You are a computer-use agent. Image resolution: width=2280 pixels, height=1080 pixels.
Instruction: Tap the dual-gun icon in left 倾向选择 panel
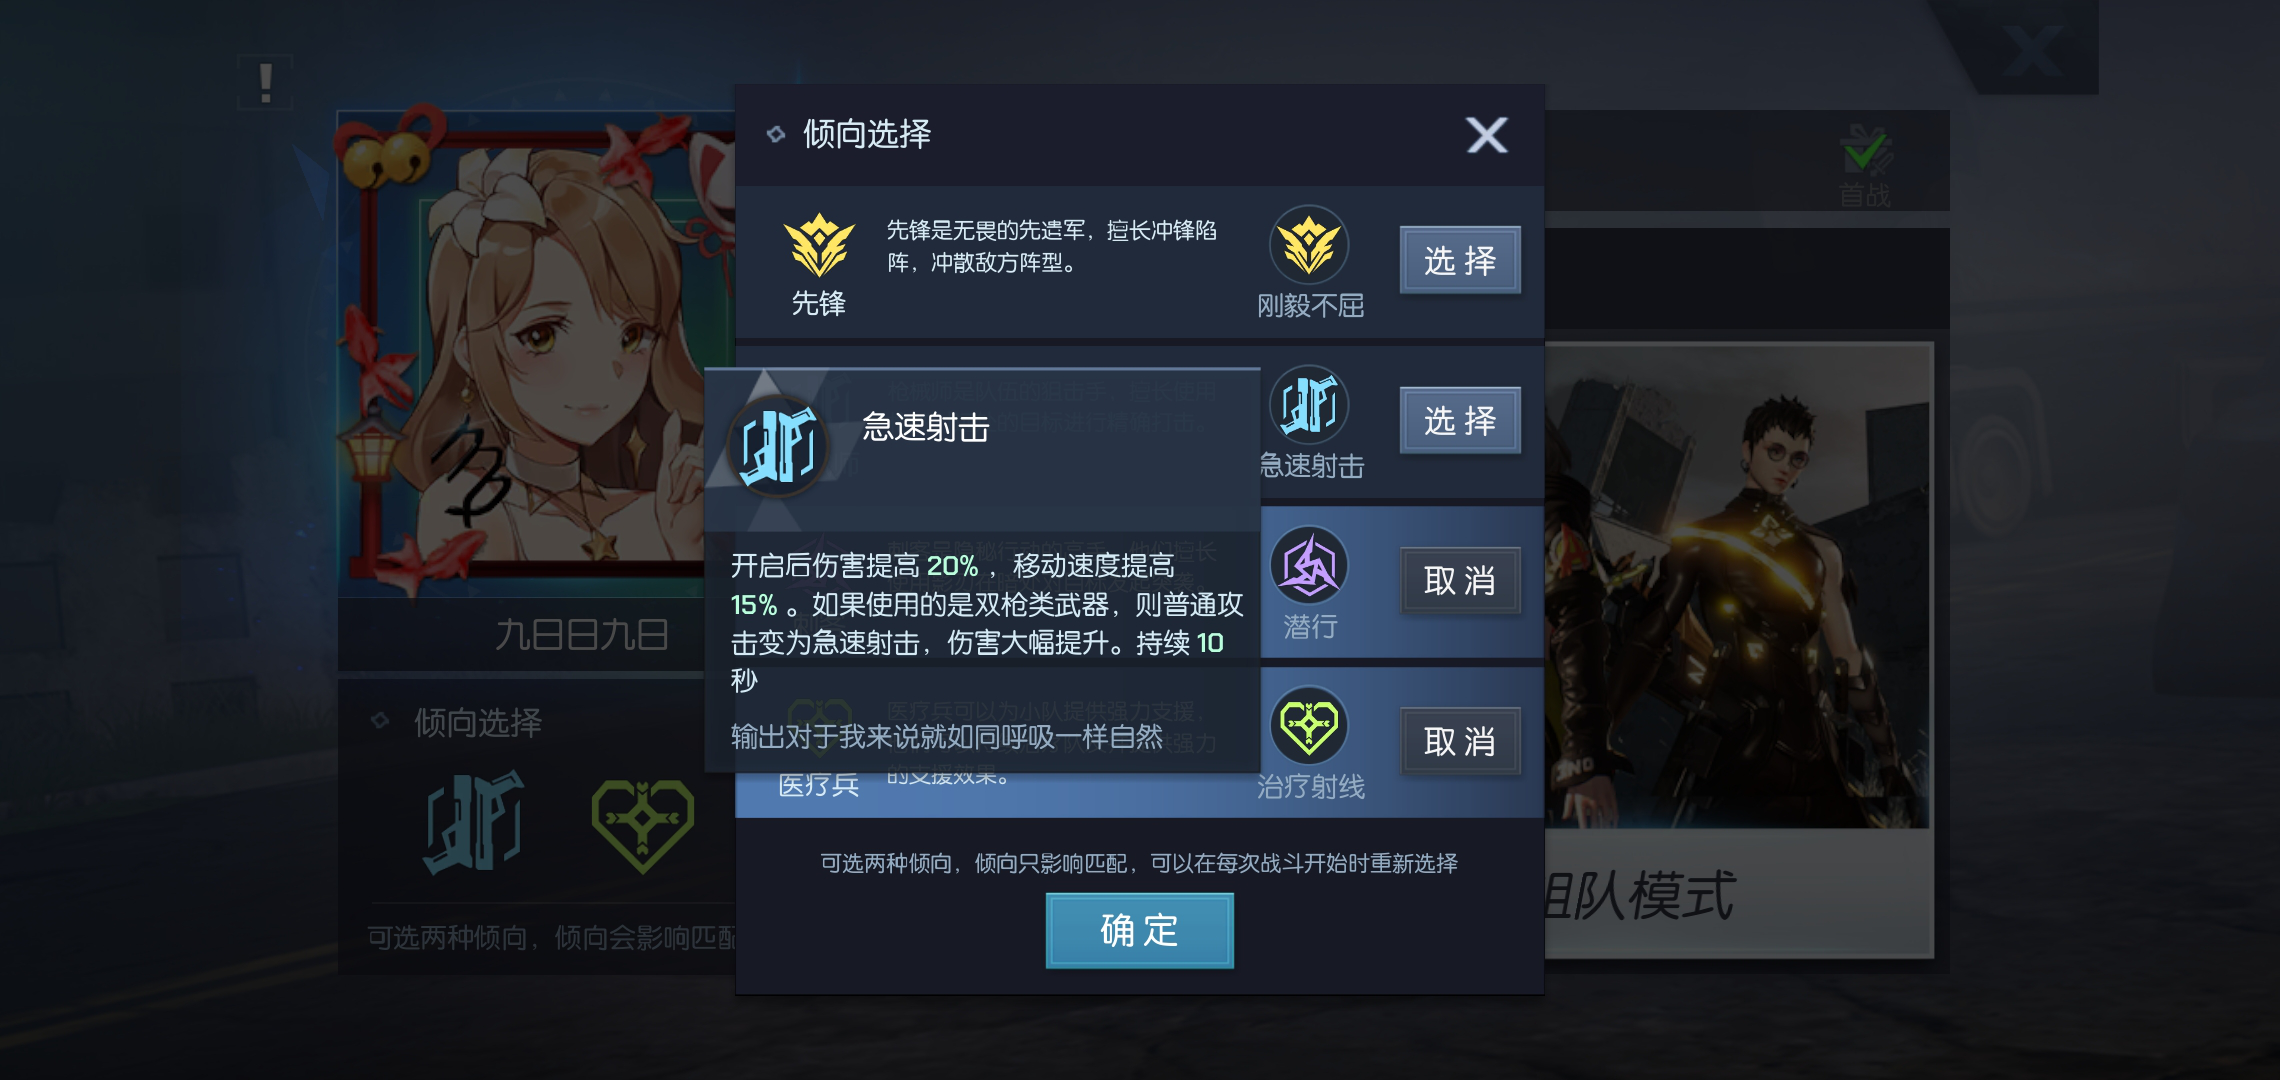pyautogui.click(x=474, y=822)
